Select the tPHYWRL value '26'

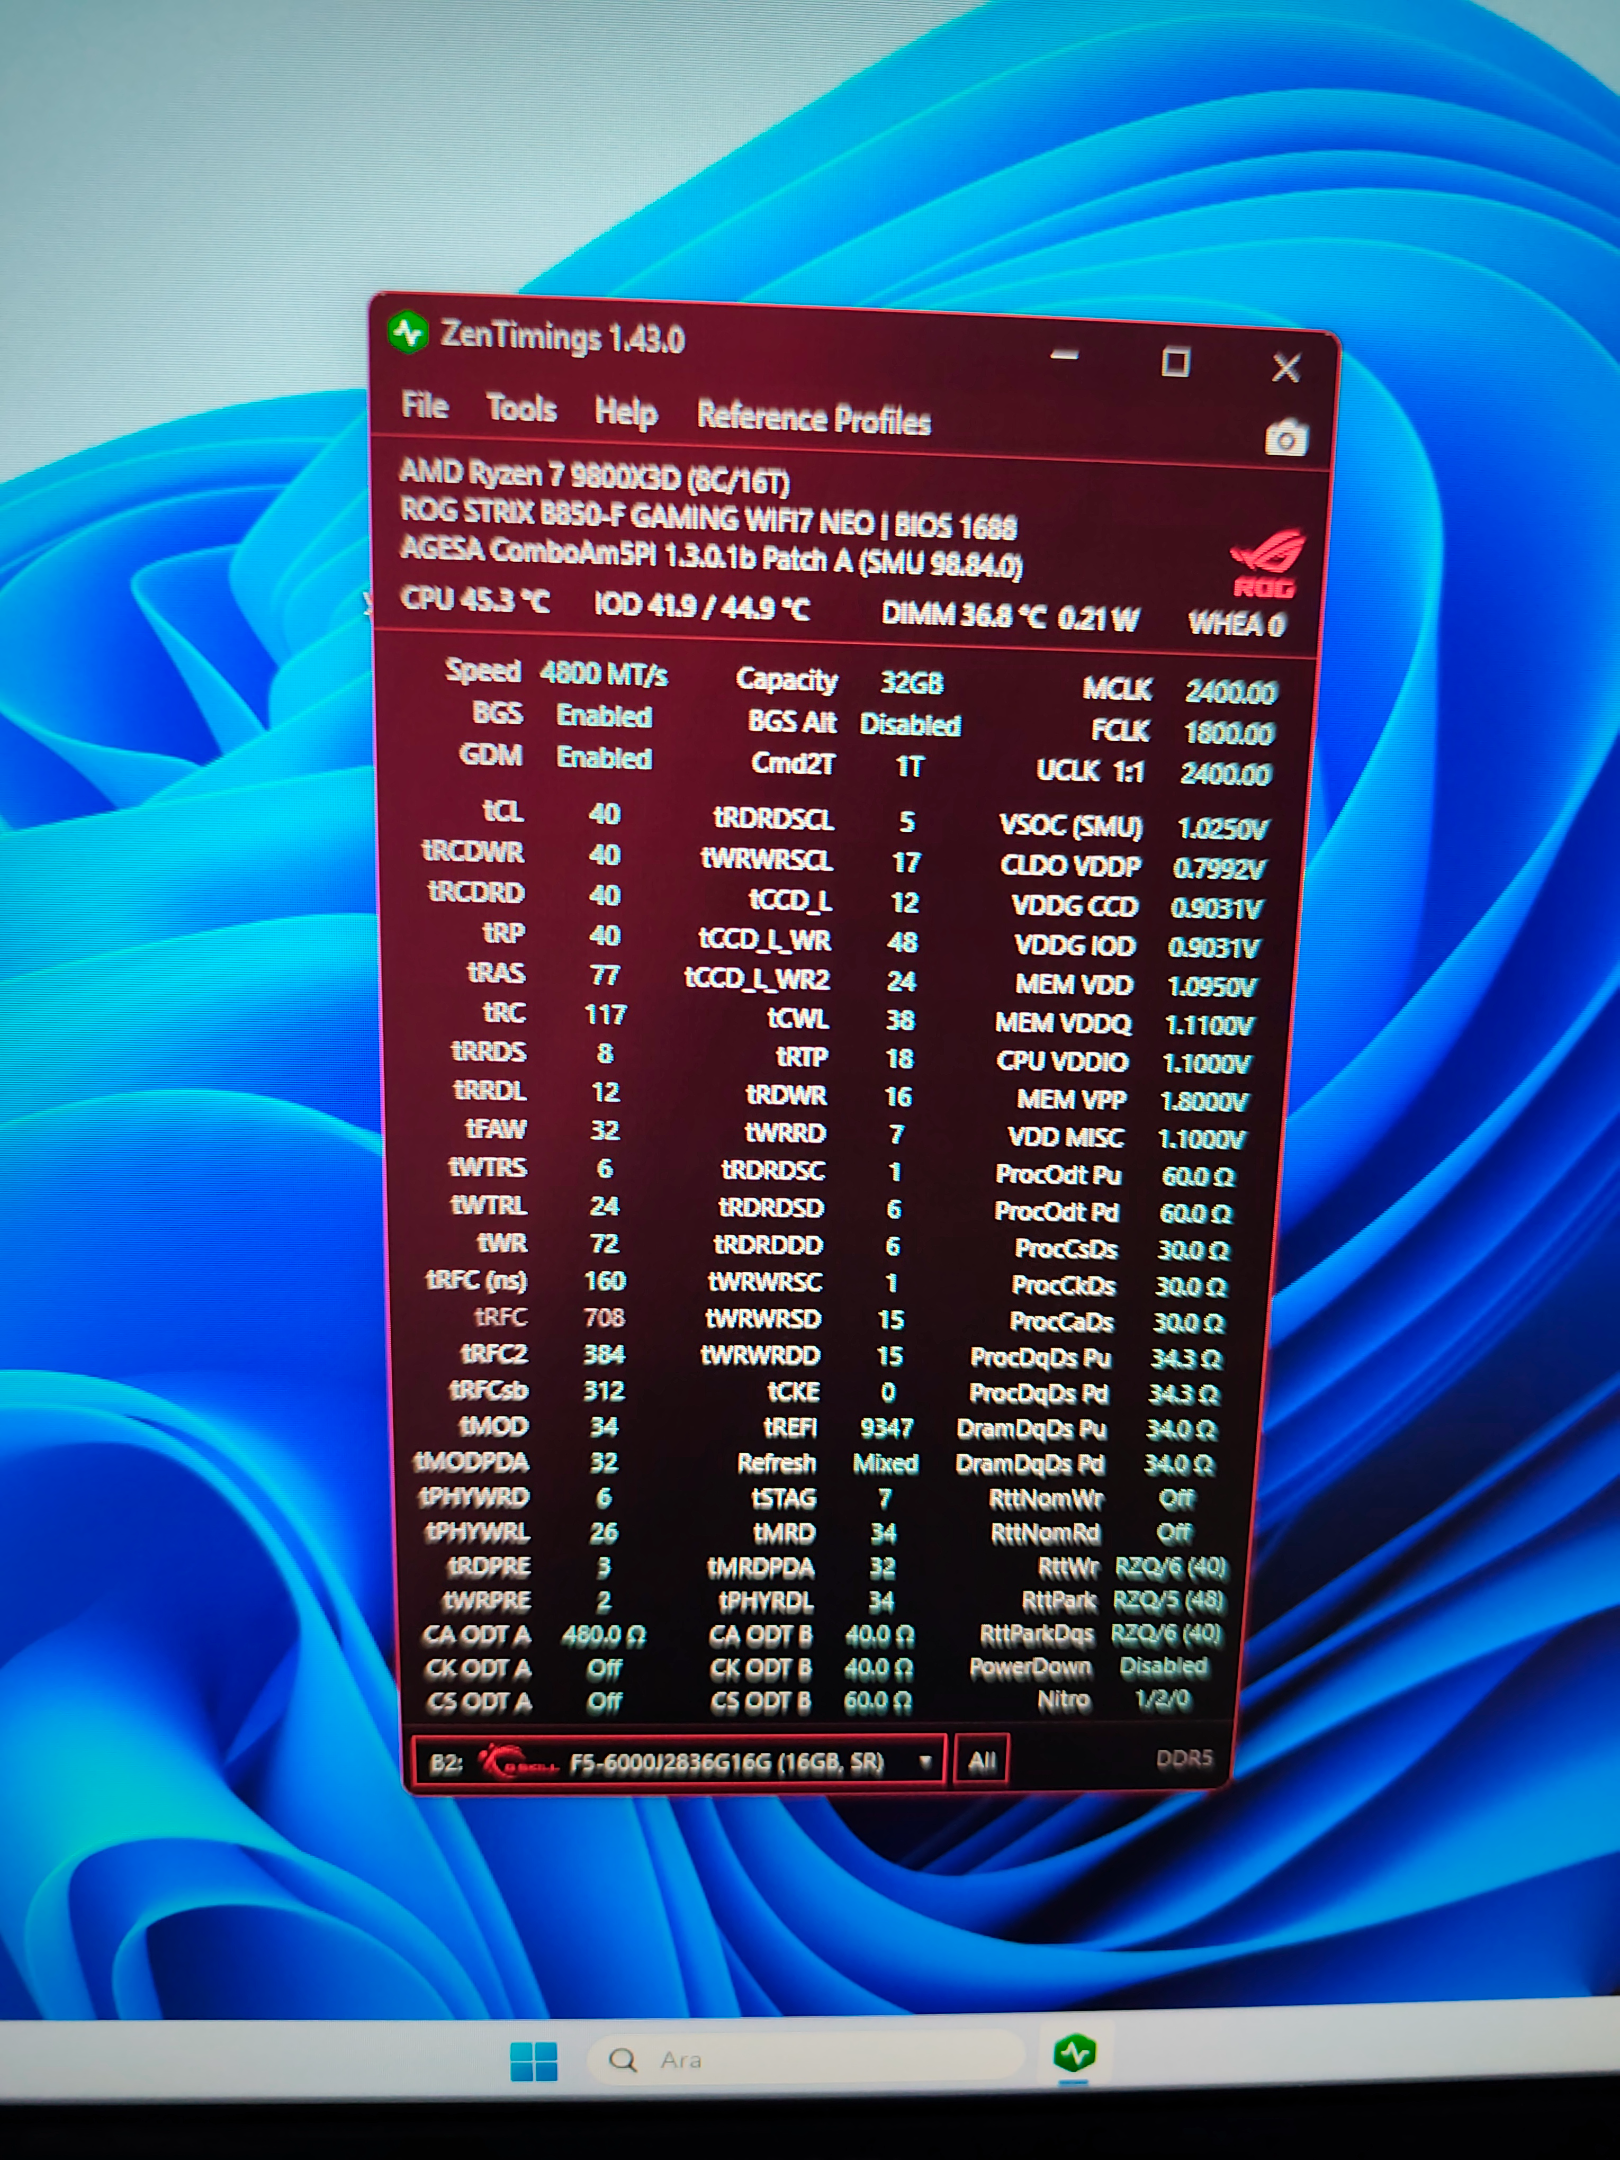[x=604, y=1532]
